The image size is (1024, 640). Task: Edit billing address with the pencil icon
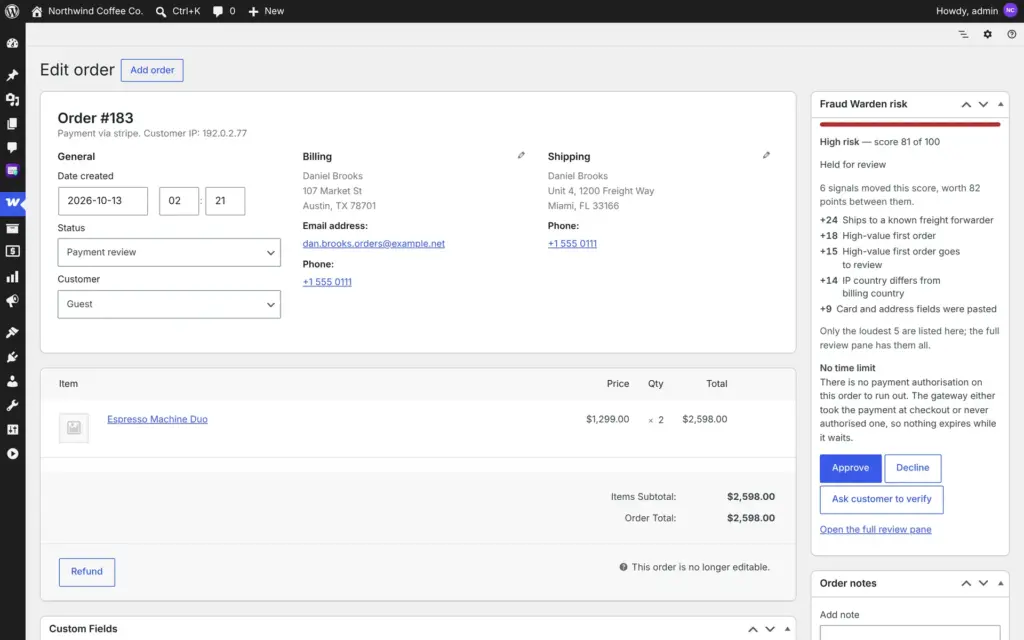(521, 155)
